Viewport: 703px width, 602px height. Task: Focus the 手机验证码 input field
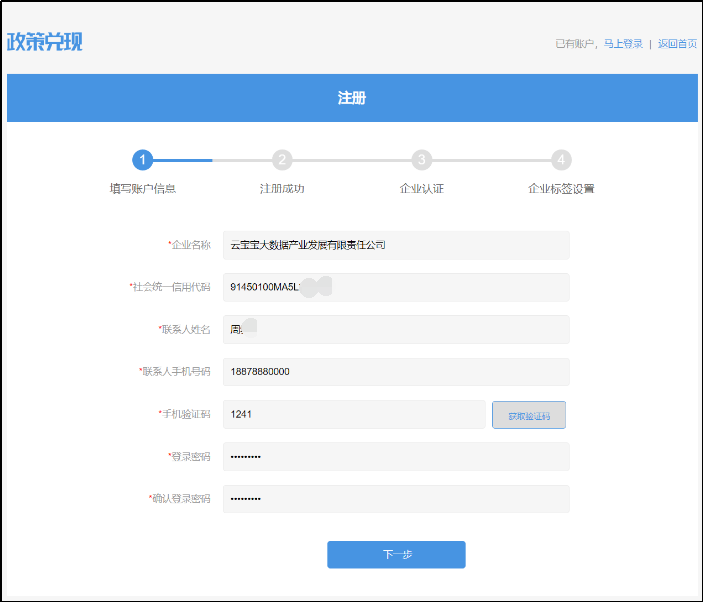pyautogui.click(x=354, y=414)
